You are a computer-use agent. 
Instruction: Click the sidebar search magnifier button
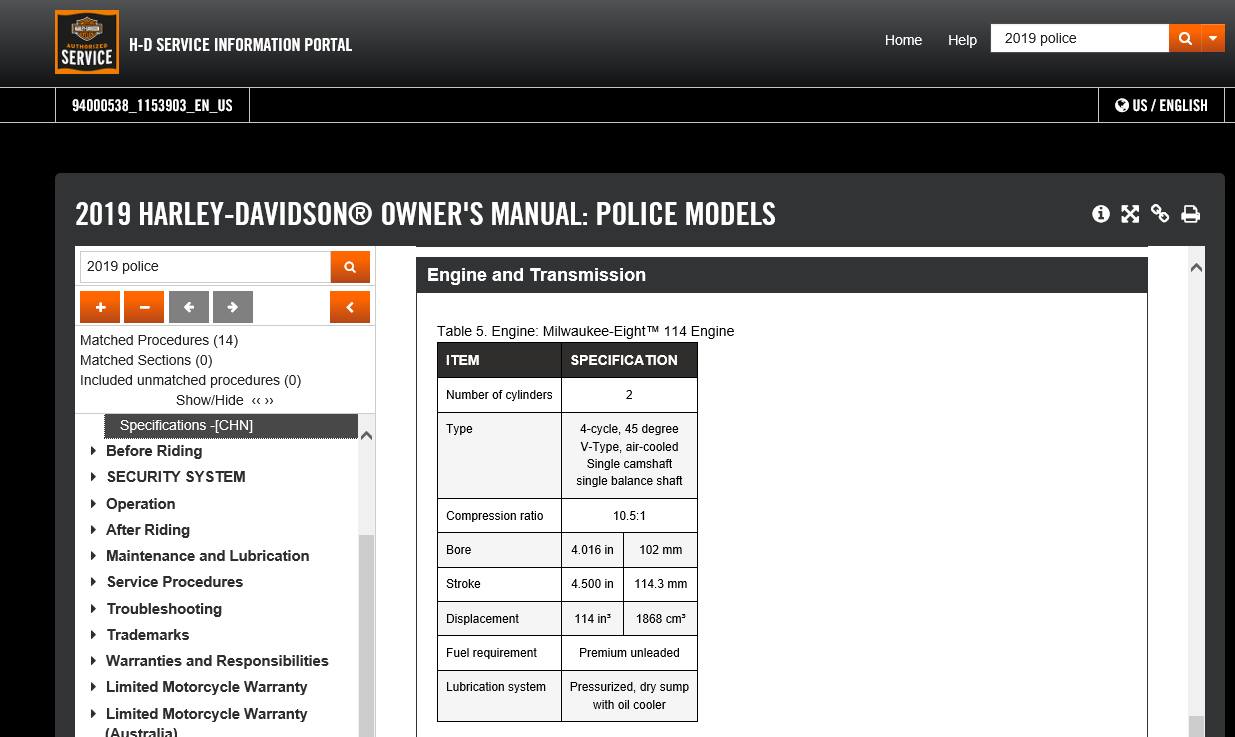(350, 267)
